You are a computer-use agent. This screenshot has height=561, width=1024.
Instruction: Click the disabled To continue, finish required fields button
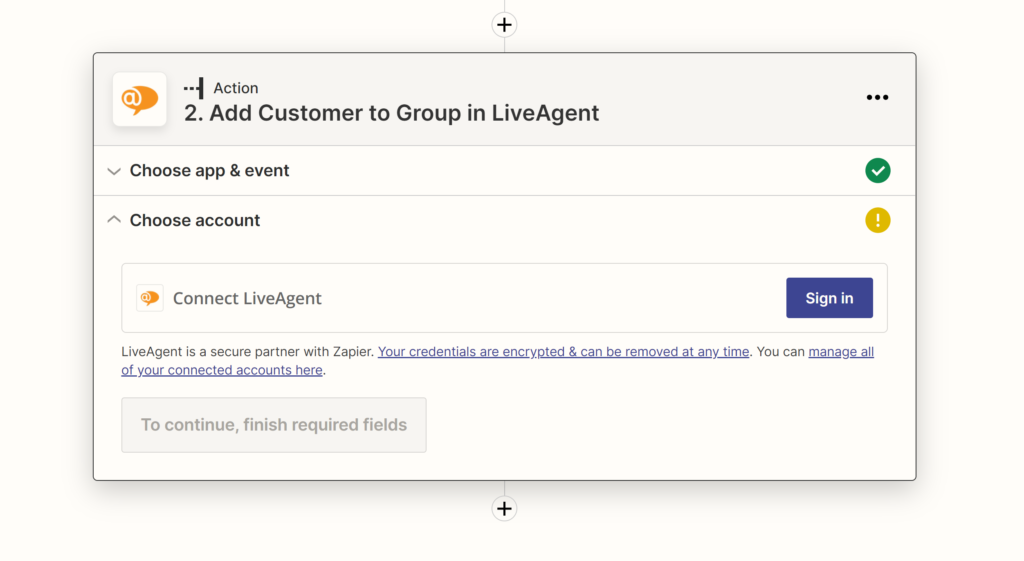click(x=274, y=425)
